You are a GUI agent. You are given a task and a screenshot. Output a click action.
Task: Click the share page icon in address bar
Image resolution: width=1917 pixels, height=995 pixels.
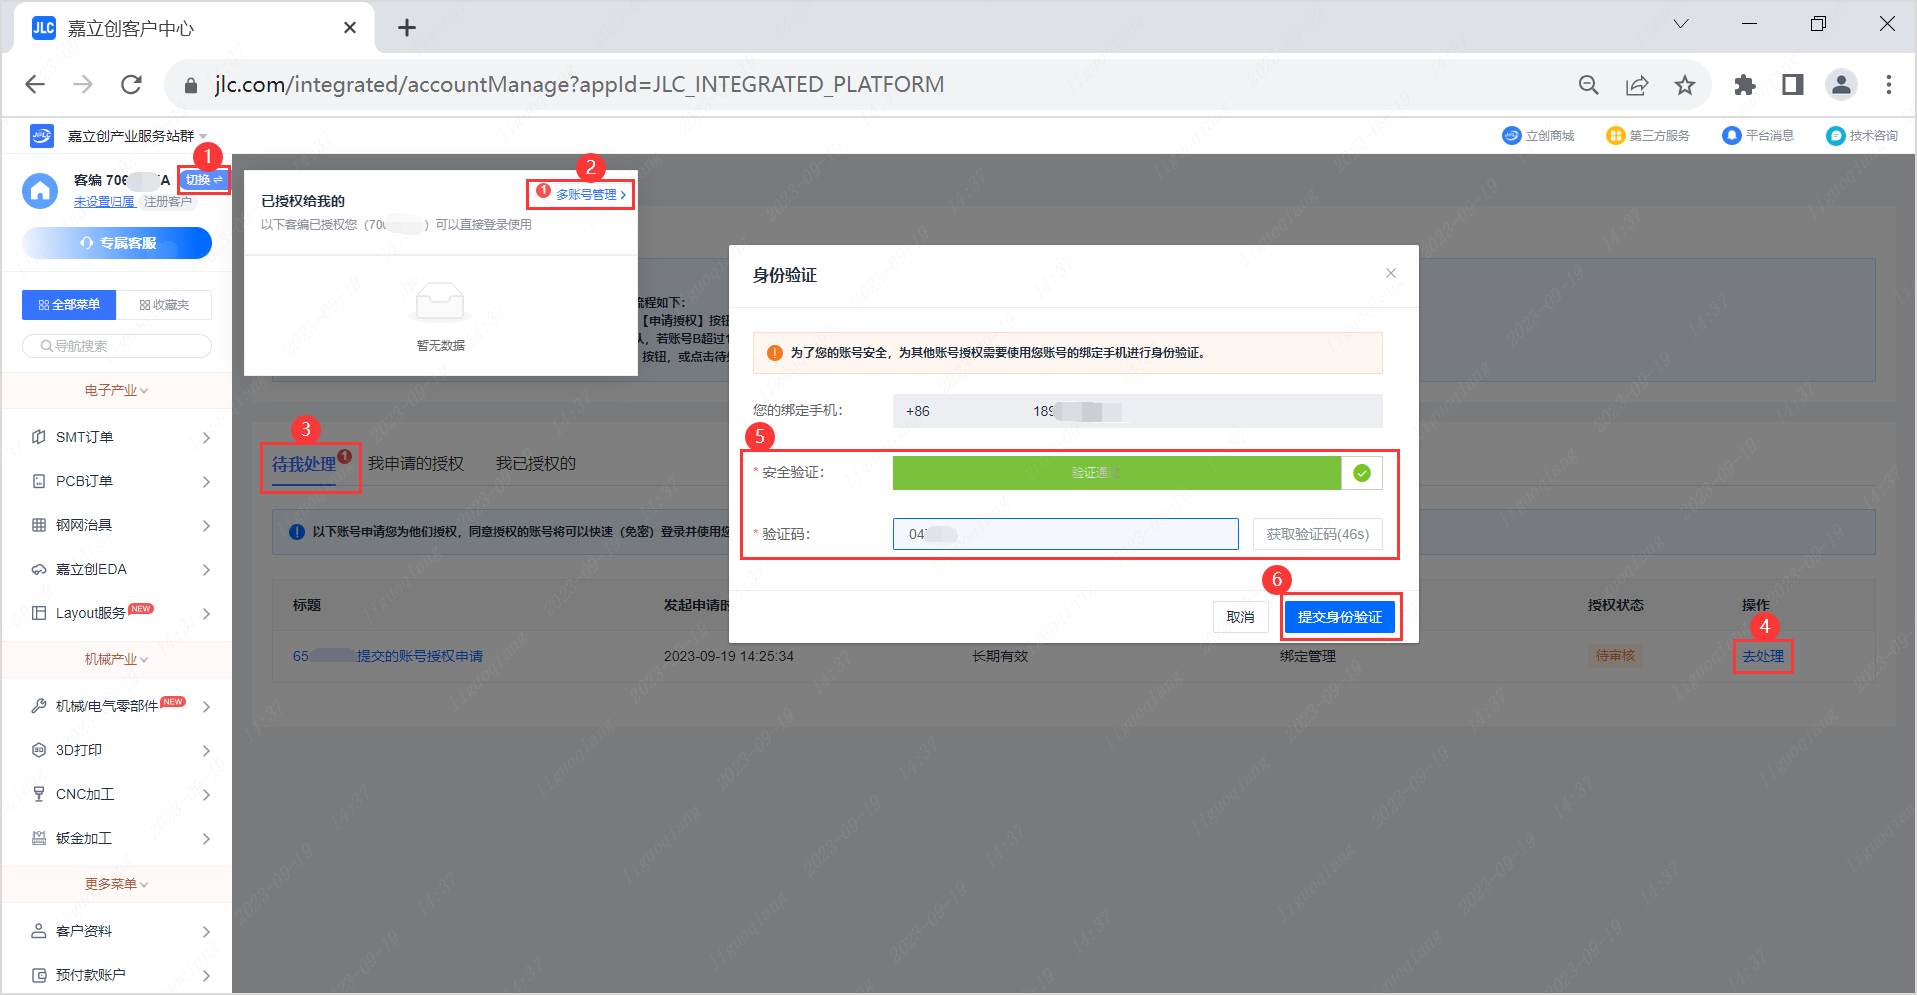pyautogui.click(x=1637, y=85)
